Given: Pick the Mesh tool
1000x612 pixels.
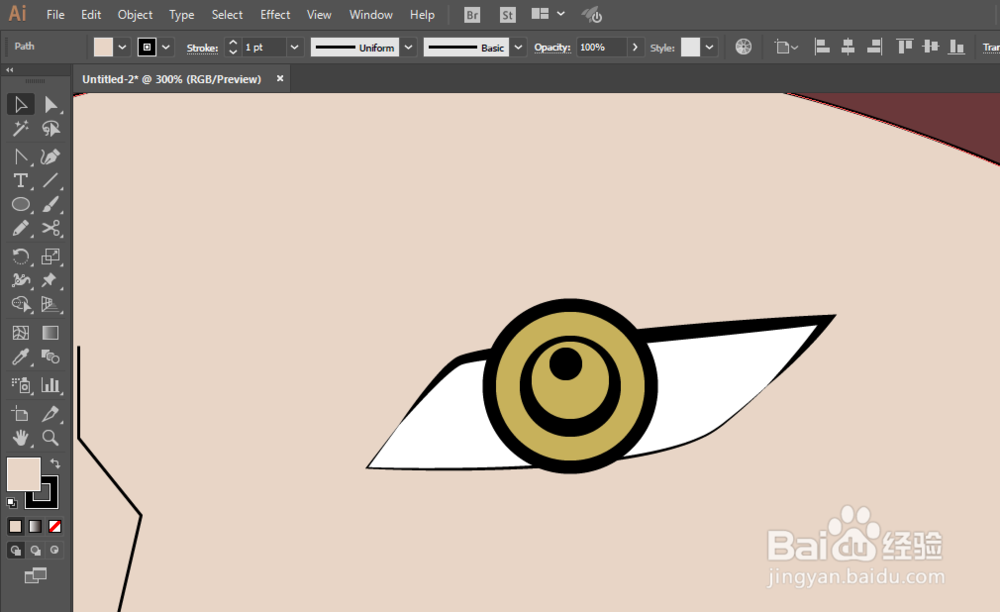Looking at the screenshot, I should coord(20,333).
